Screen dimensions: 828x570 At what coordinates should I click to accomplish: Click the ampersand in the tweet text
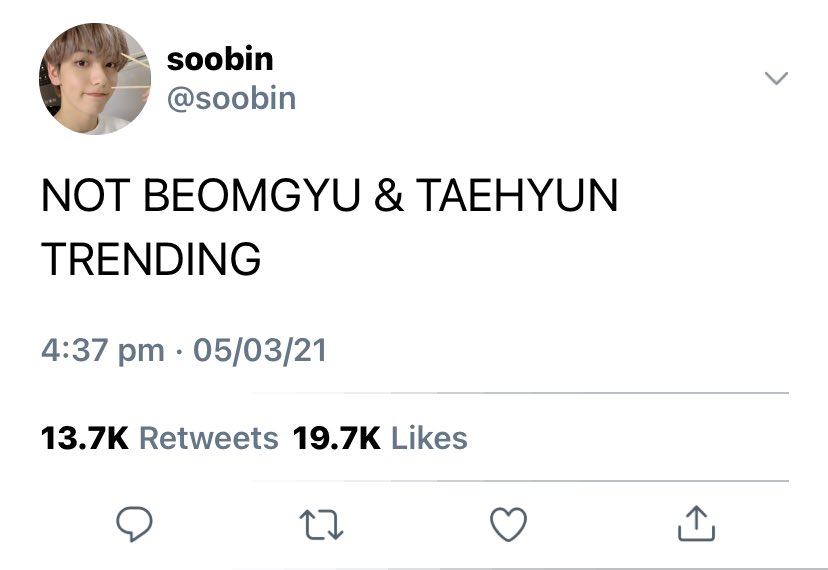(x=389, y=195)
